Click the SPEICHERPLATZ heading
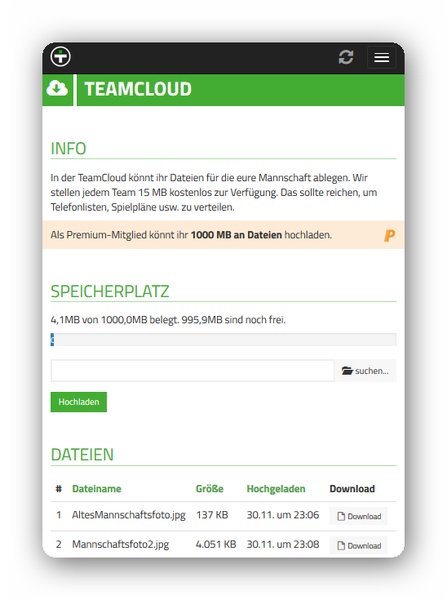The width and height of the screenshot is (447, 600). (110, 292)
